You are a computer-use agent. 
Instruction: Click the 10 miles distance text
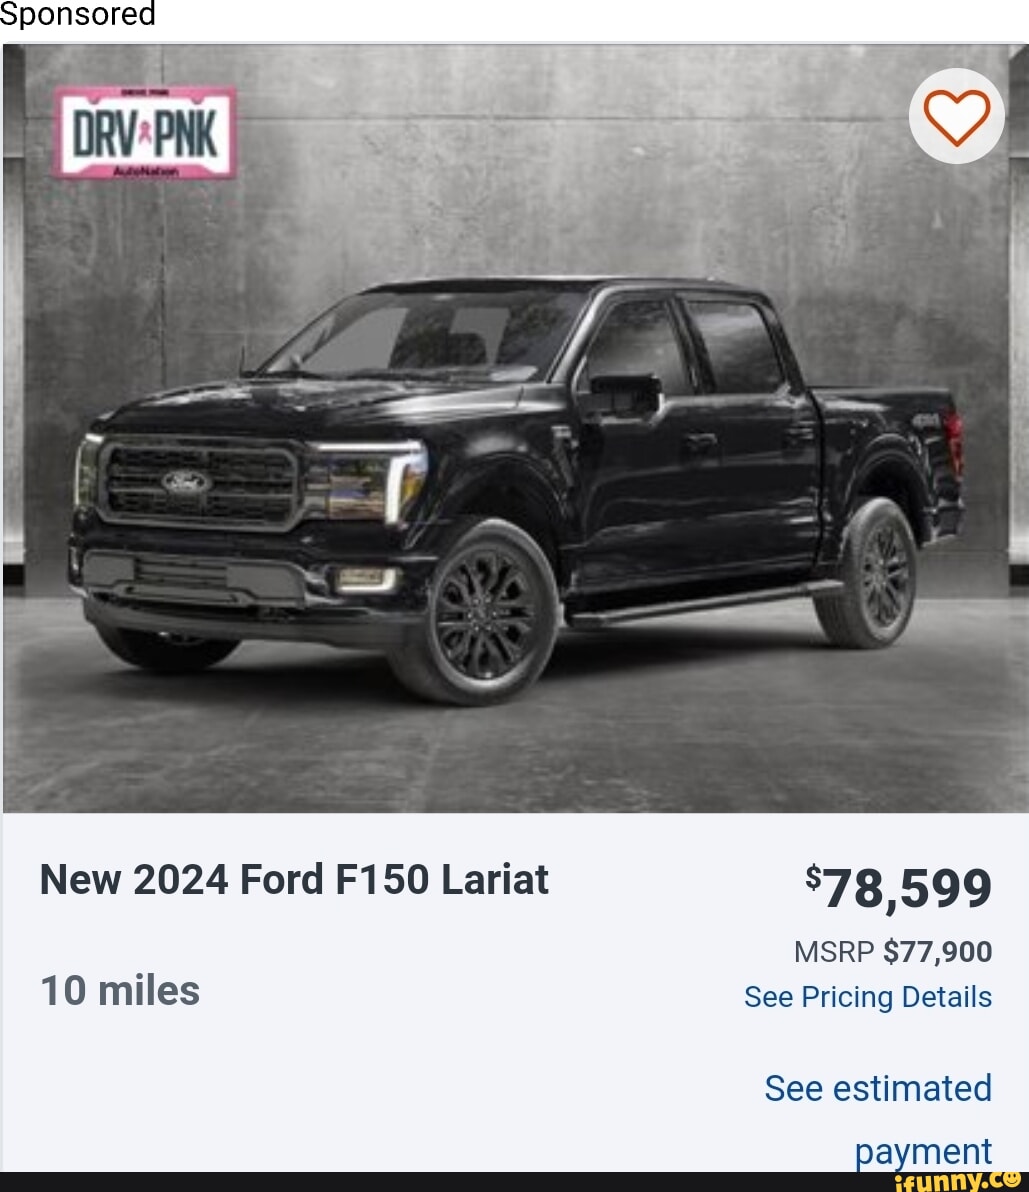point(119,991)
